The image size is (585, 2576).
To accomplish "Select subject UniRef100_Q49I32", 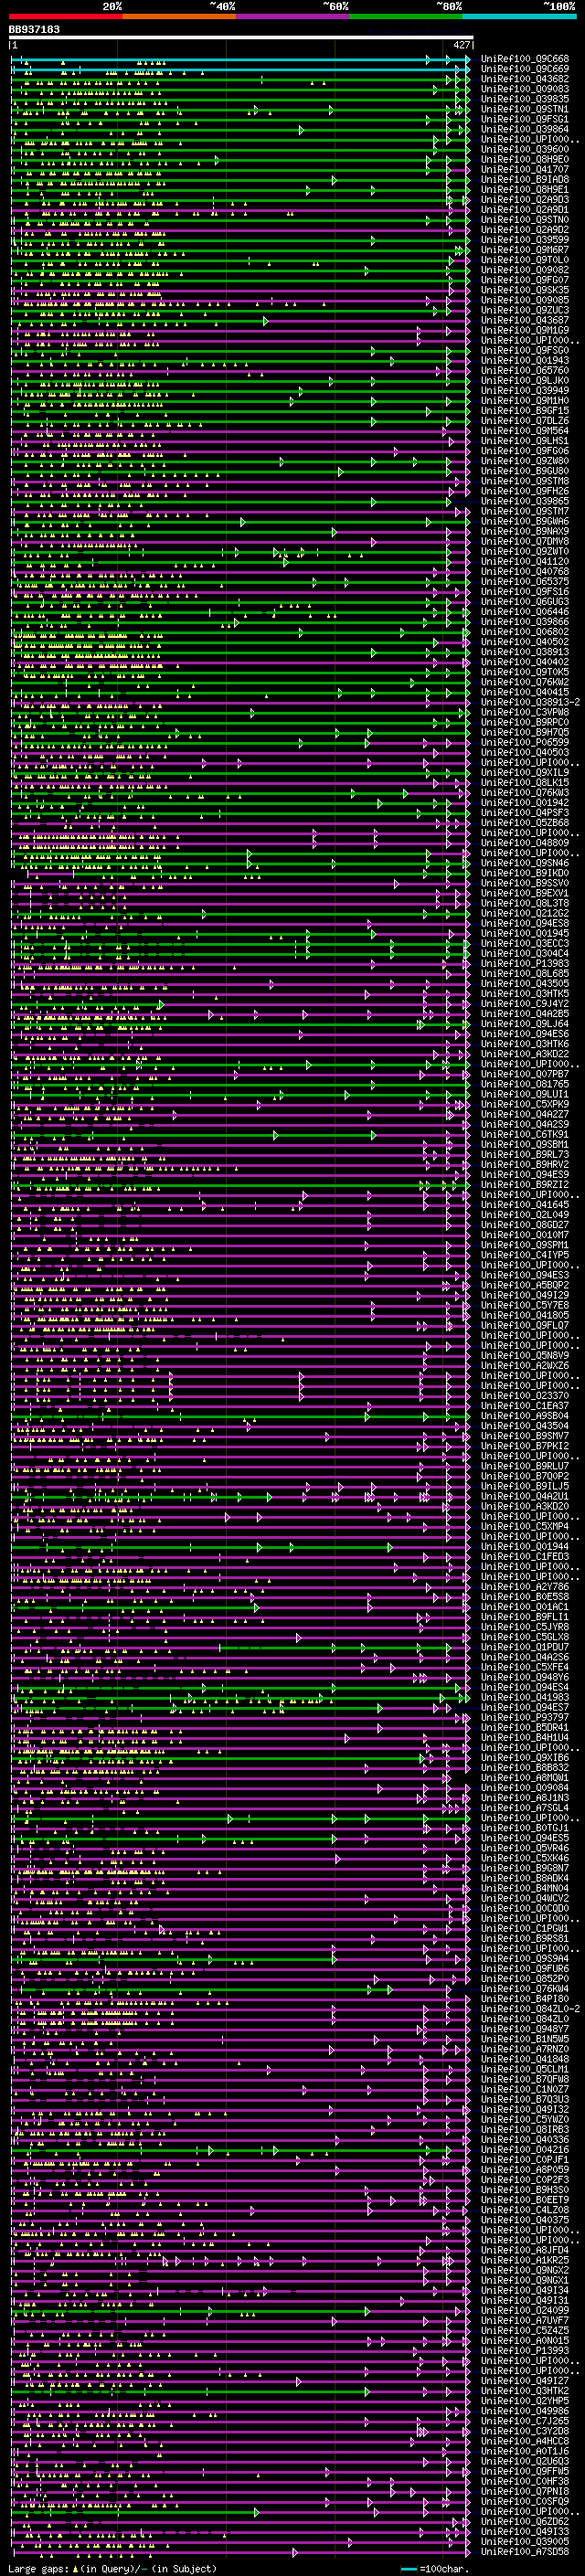I will click(525, 2109).
